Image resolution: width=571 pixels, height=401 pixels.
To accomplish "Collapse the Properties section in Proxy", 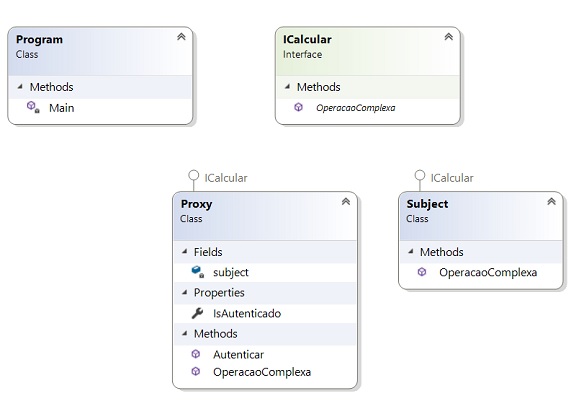I will pyautogui.click(x=185, y=292).
